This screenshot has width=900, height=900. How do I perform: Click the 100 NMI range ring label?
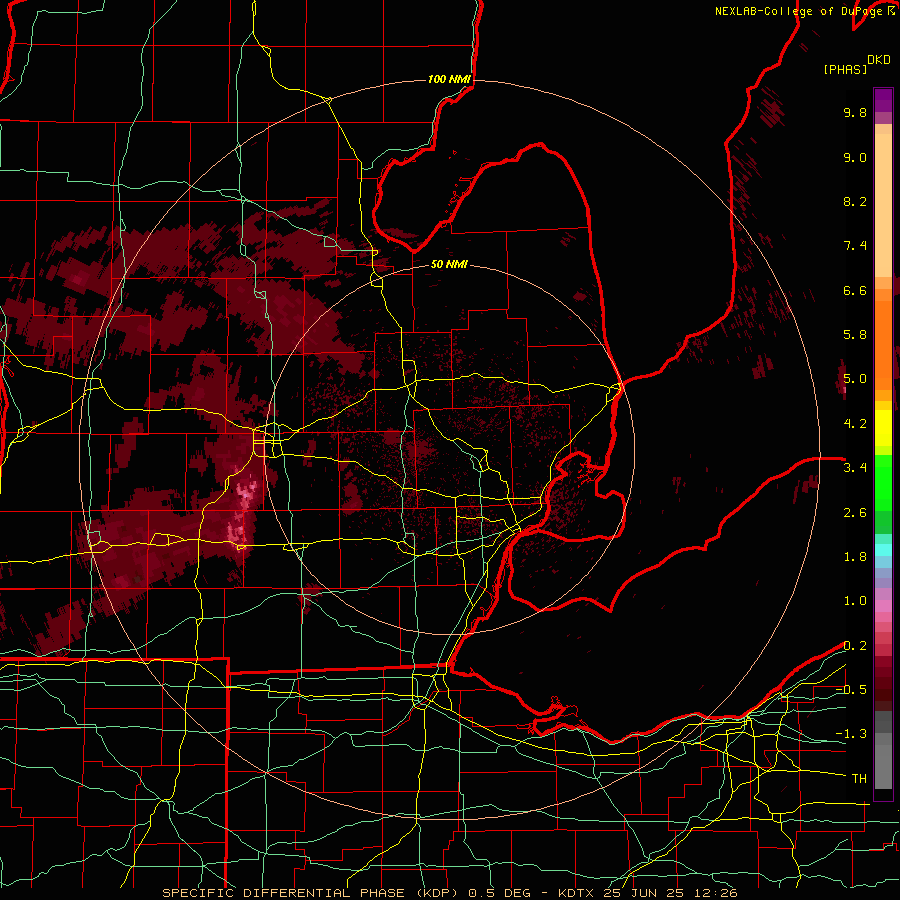click(x=449, y=79)
